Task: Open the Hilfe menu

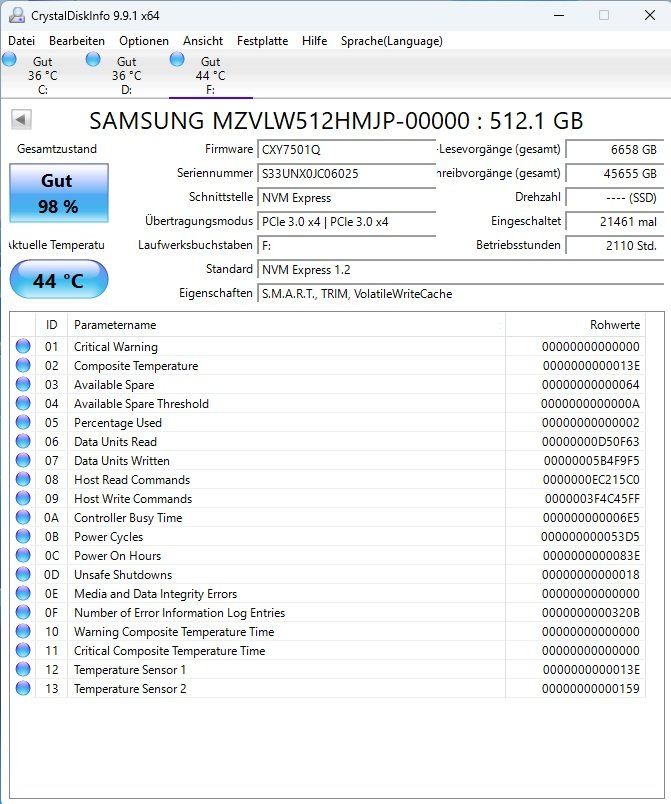Action: 314,41
